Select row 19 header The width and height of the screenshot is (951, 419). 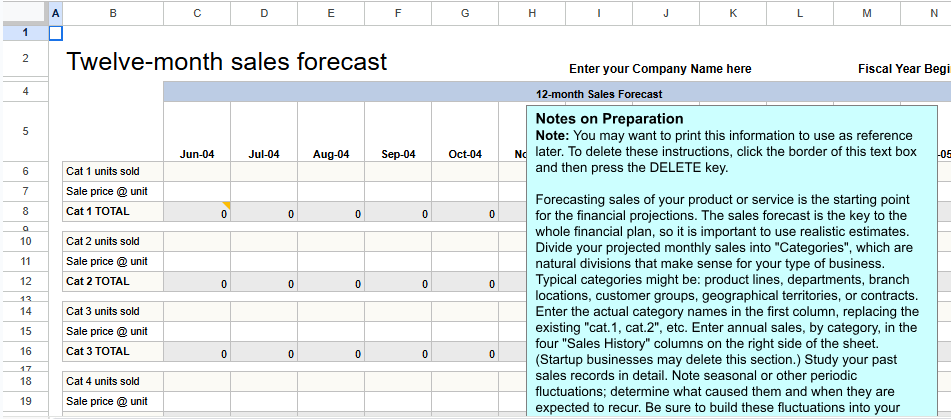tap(25, 401)
